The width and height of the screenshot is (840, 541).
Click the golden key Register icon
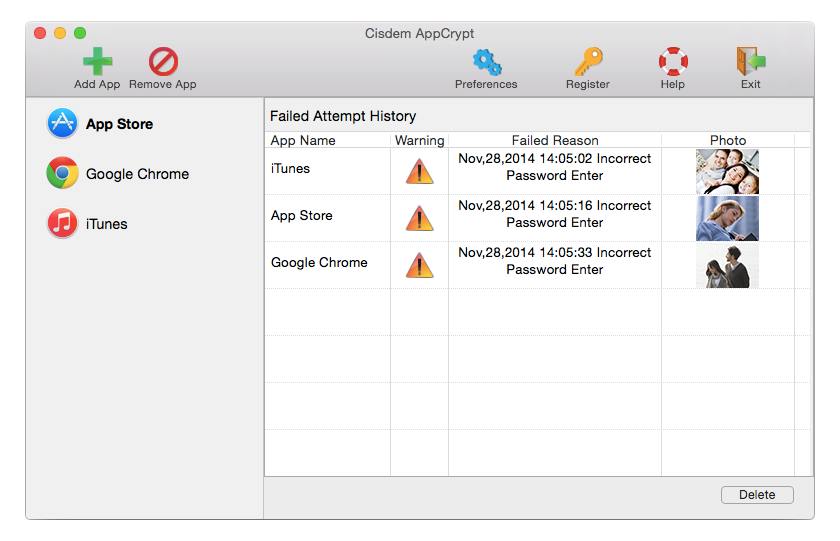click(x=588, y=61)
